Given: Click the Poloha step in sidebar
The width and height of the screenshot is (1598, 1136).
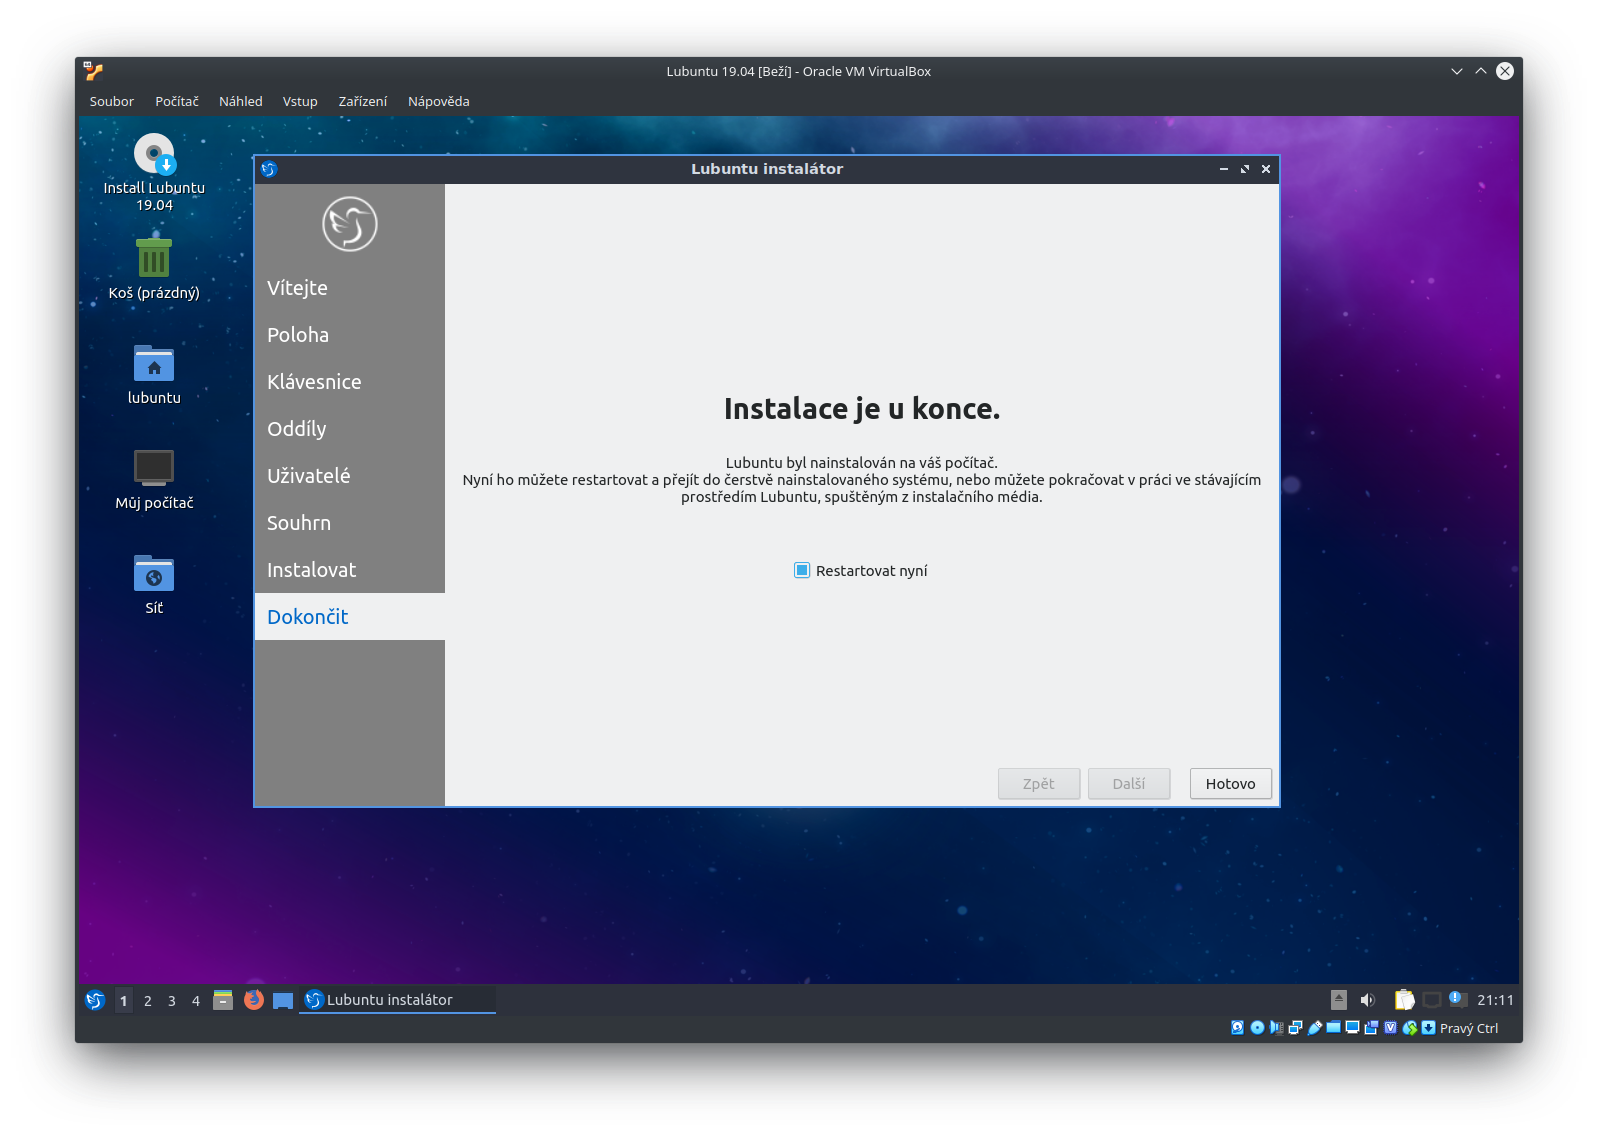Looking at the screenshot, I should click(350, 335).
